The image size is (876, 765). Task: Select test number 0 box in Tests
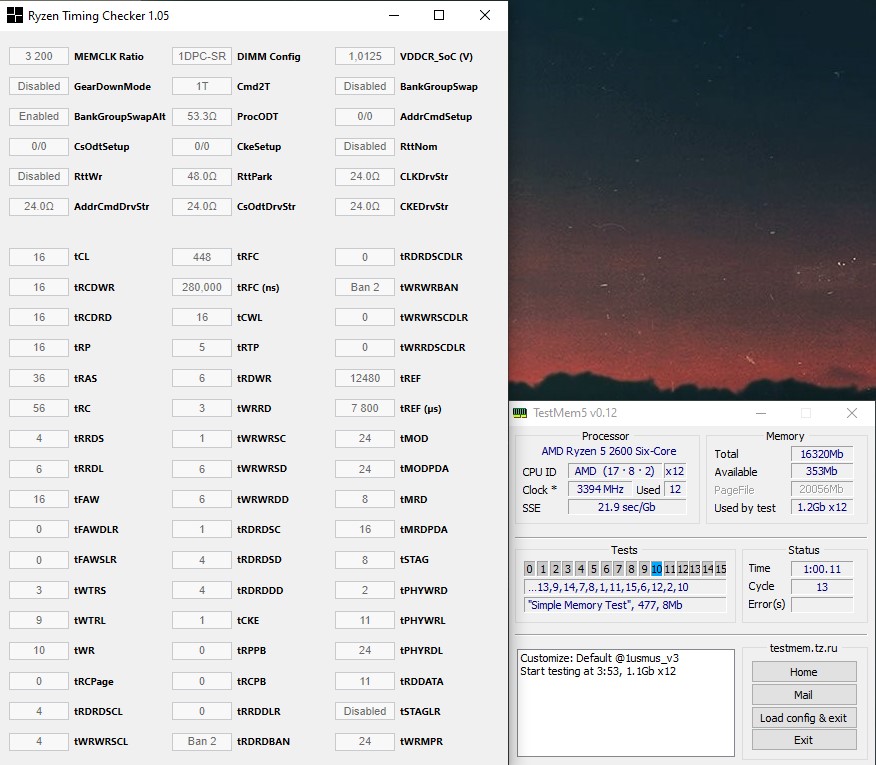529,569
